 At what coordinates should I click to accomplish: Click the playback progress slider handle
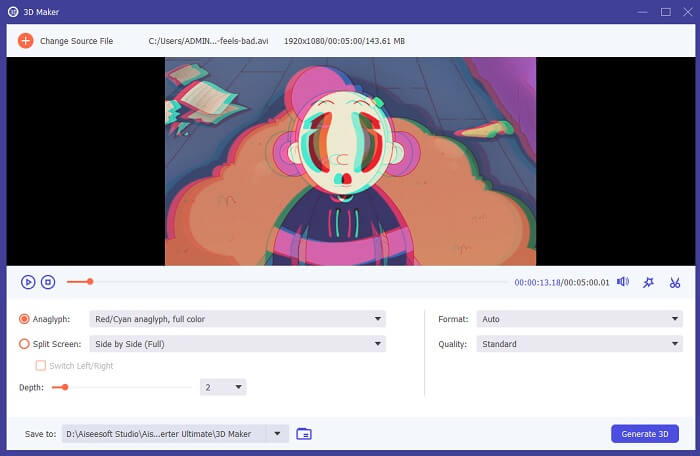click(90, 282)
